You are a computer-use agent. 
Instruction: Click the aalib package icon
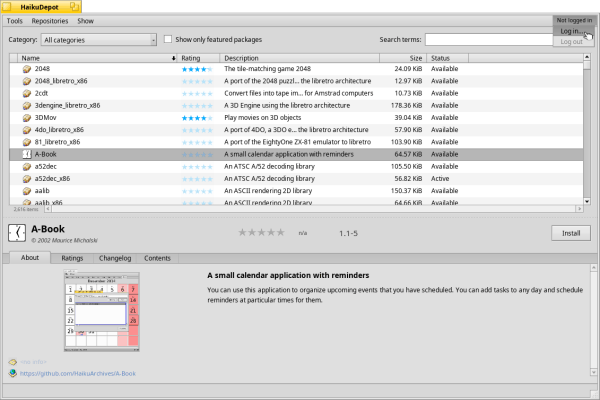27,190
